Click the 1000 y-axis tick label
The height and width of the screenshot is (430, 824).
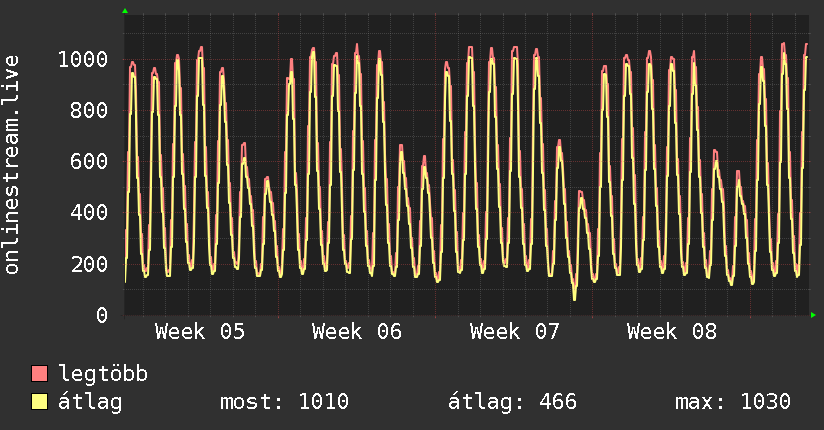click(x=82, y=60)
